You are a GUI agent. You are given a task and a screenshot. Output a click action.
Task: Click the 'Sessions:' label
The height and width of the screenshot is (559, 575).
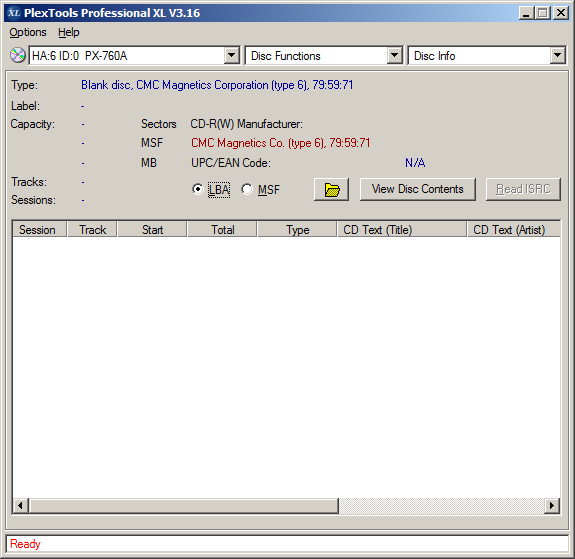pos(33,200)
